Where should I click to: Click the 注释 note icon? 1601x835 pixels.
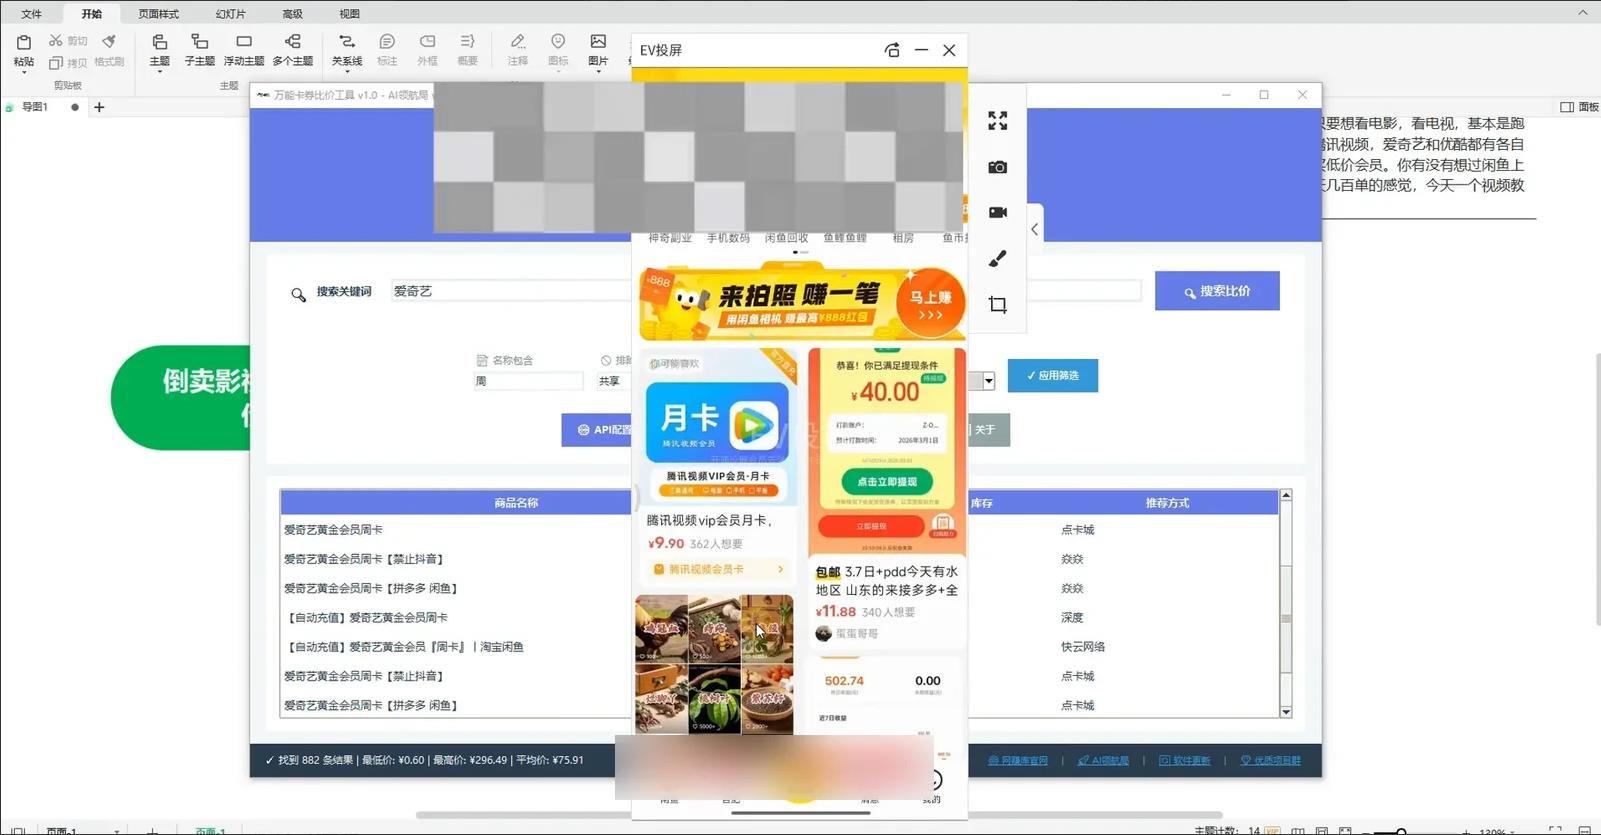pos(518,42)
